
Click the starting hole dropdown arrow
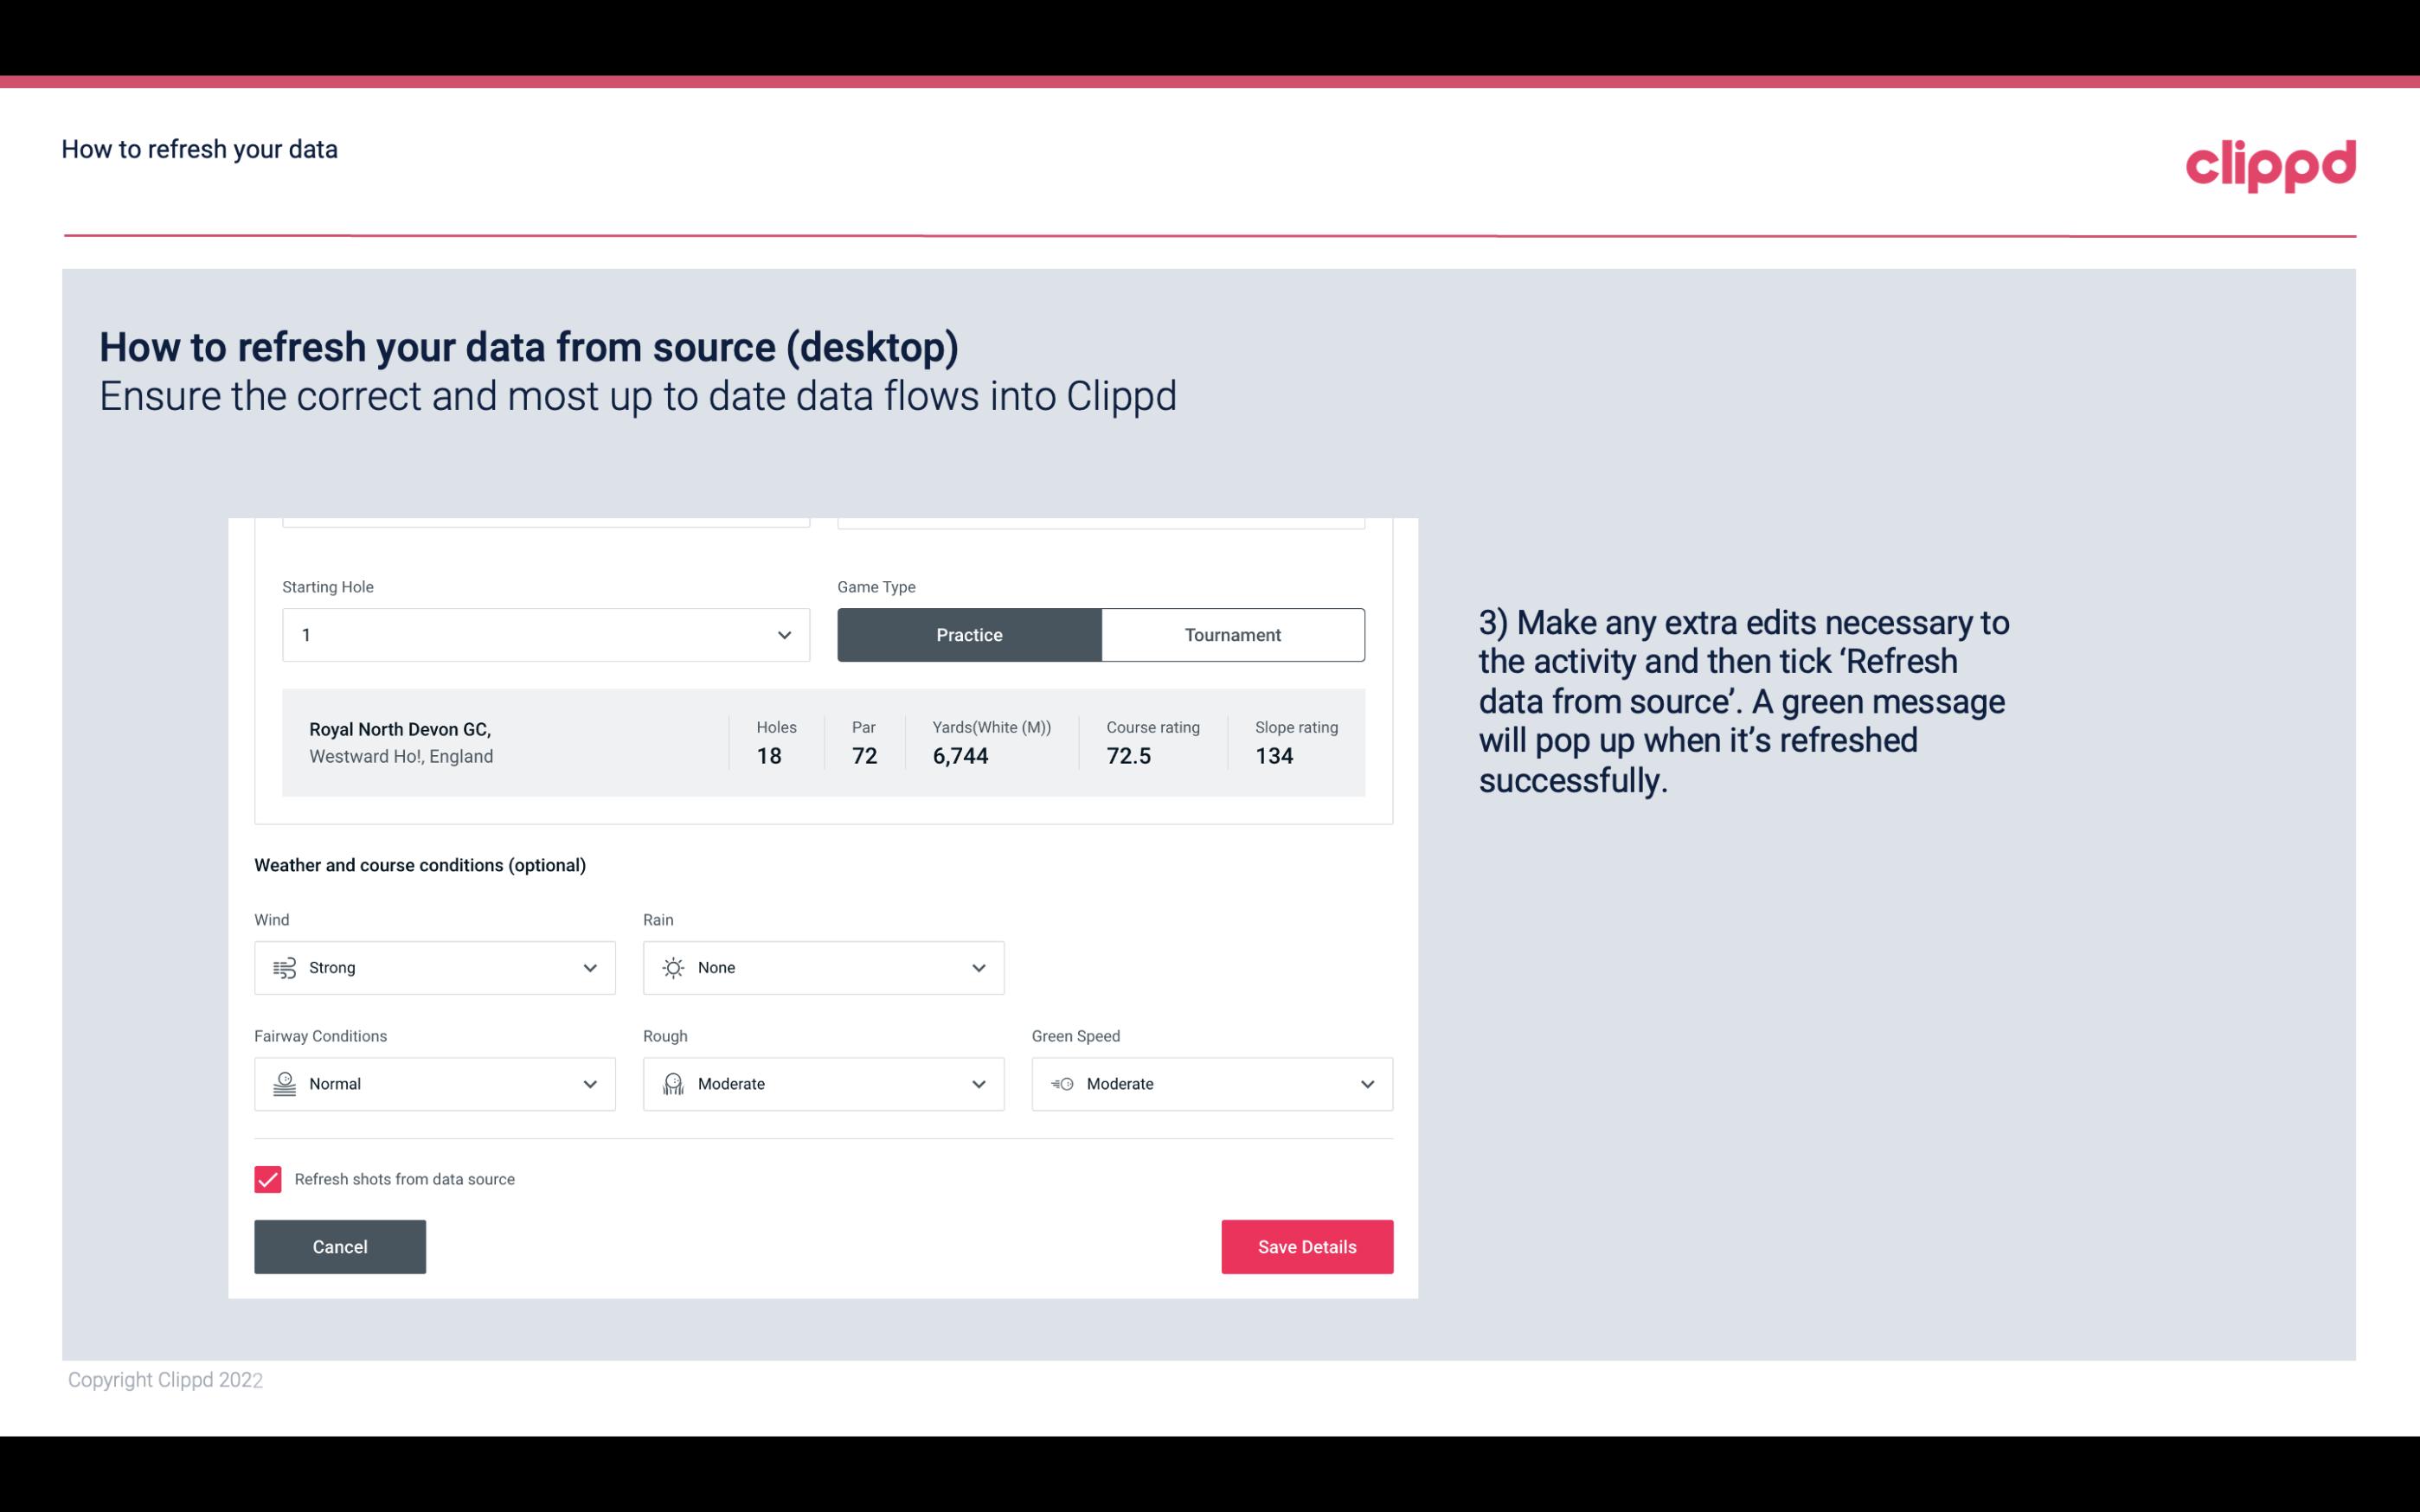click(784, 634)
